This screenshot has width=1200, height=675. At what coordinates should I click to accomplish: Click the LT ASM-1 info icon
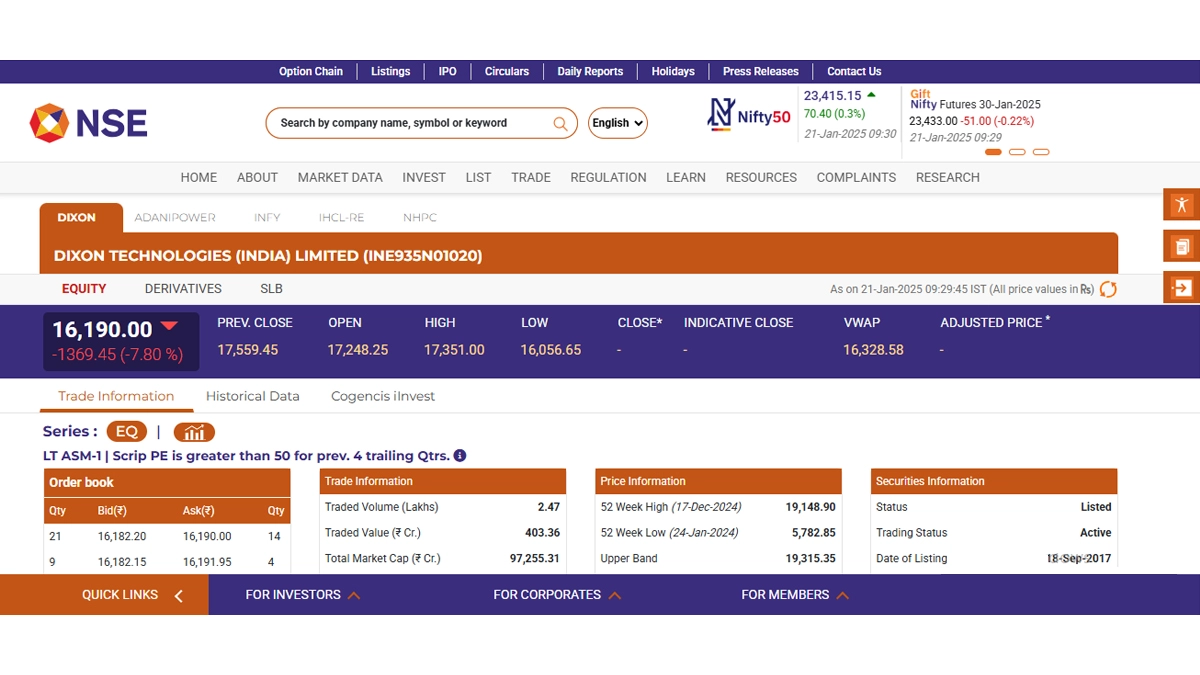coord(460,456)
